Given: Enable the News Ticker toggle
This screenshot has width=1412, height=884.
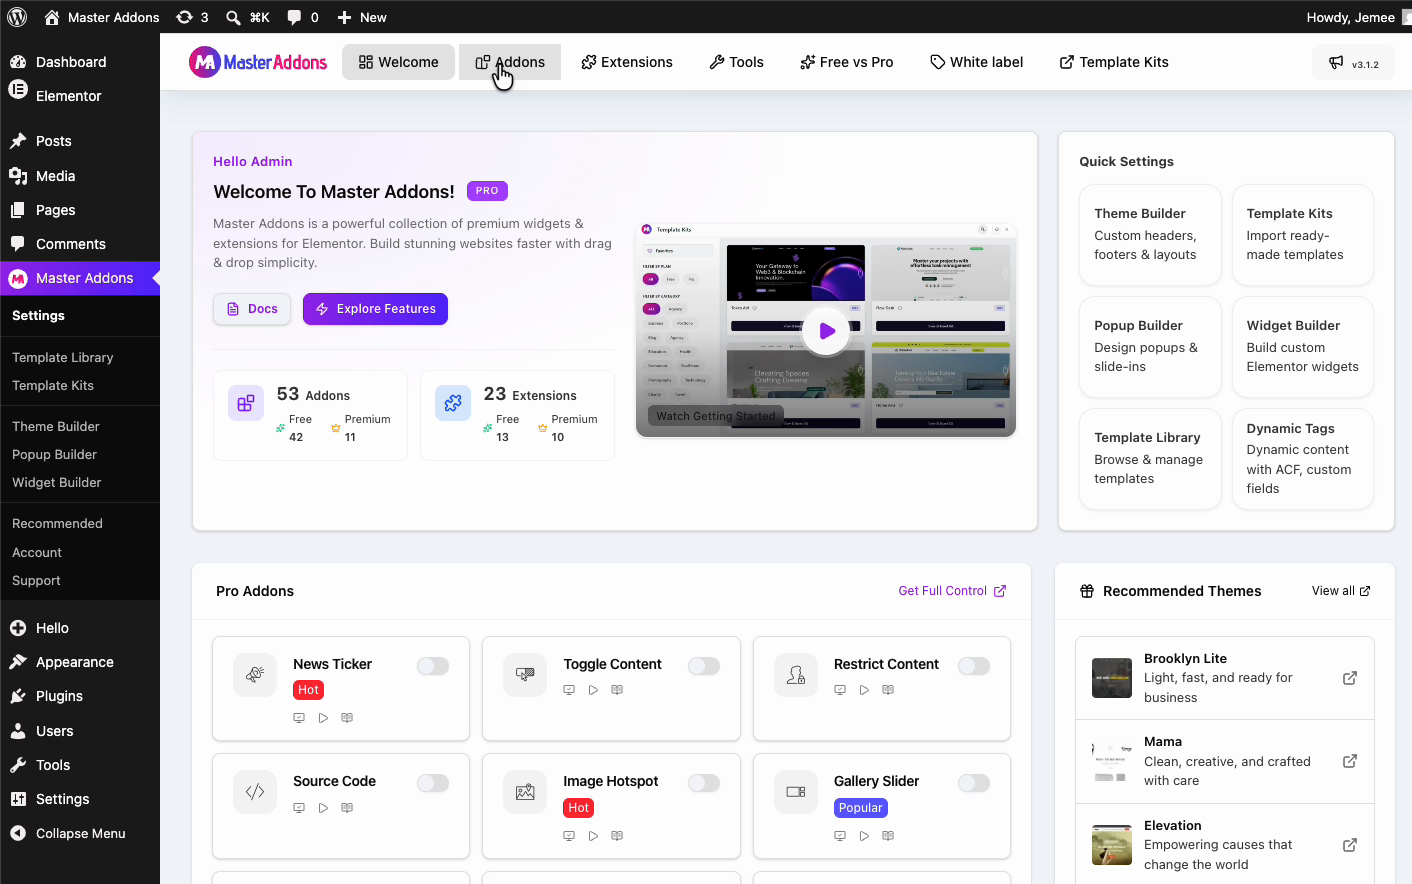Looking at the screenshot, I should 433,666.
